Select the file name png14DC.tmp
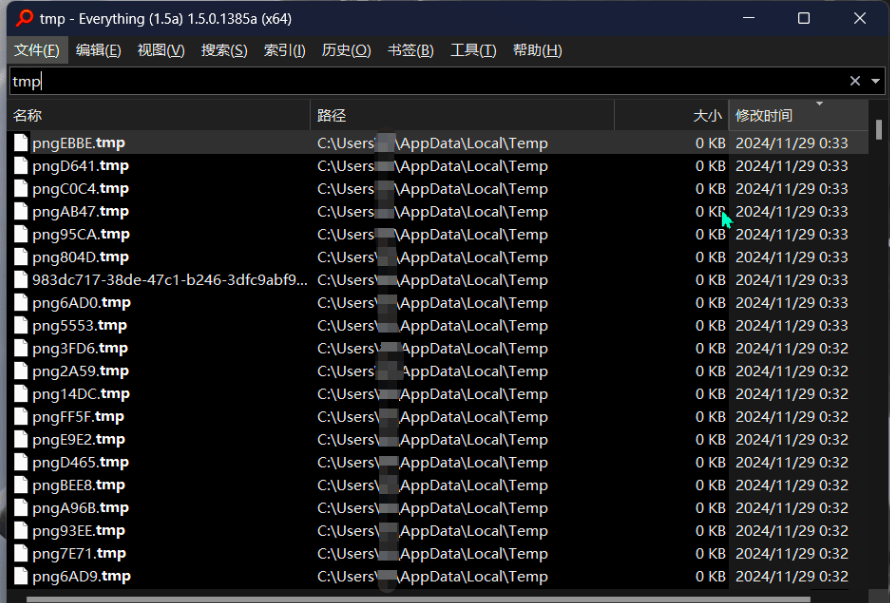Screen dimensions: 890x603 (81, 393)
